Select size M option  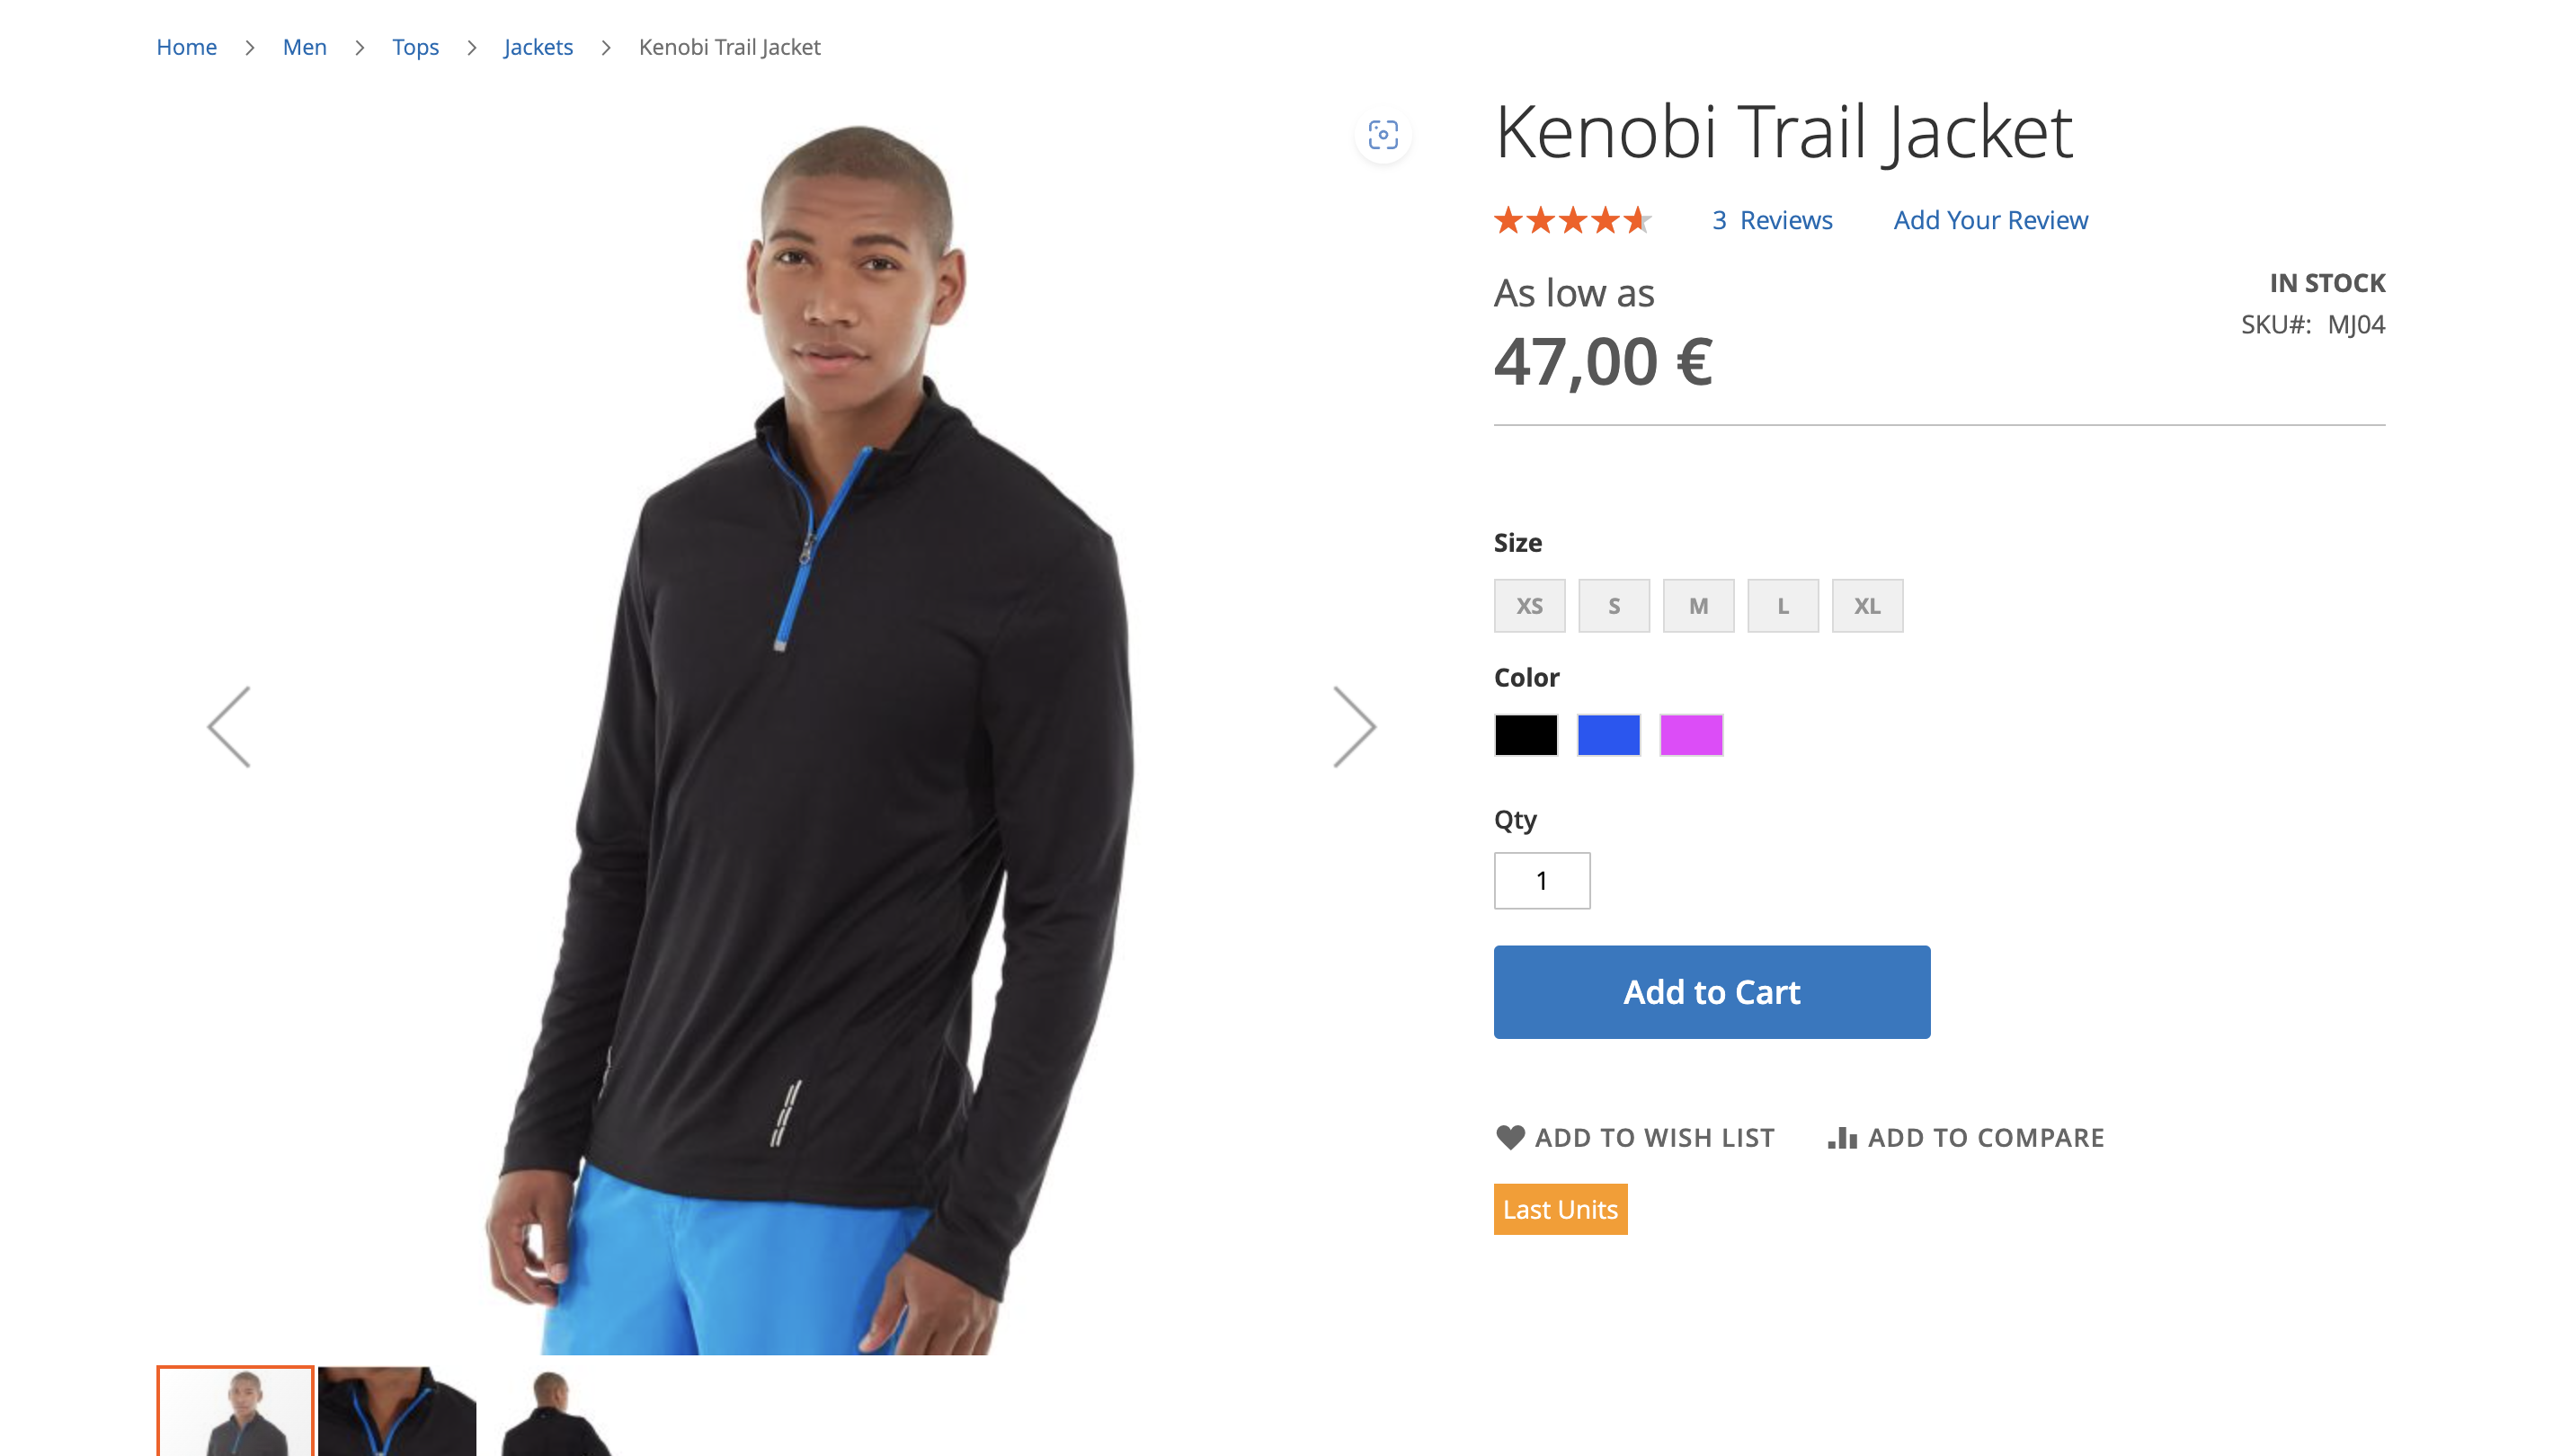coord(1698,606)
